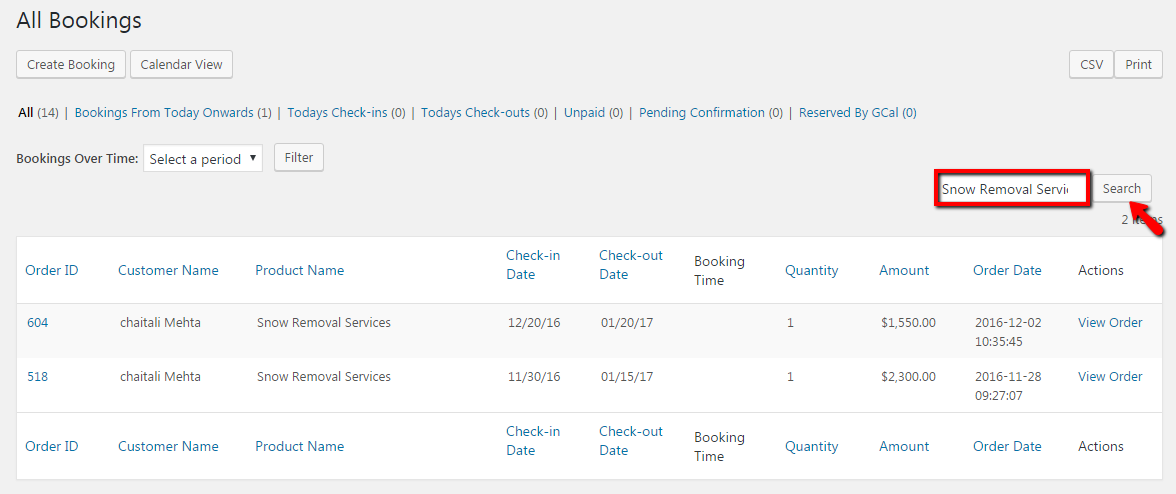Click the Bookings Over Time label

click(x=77, y=159)
